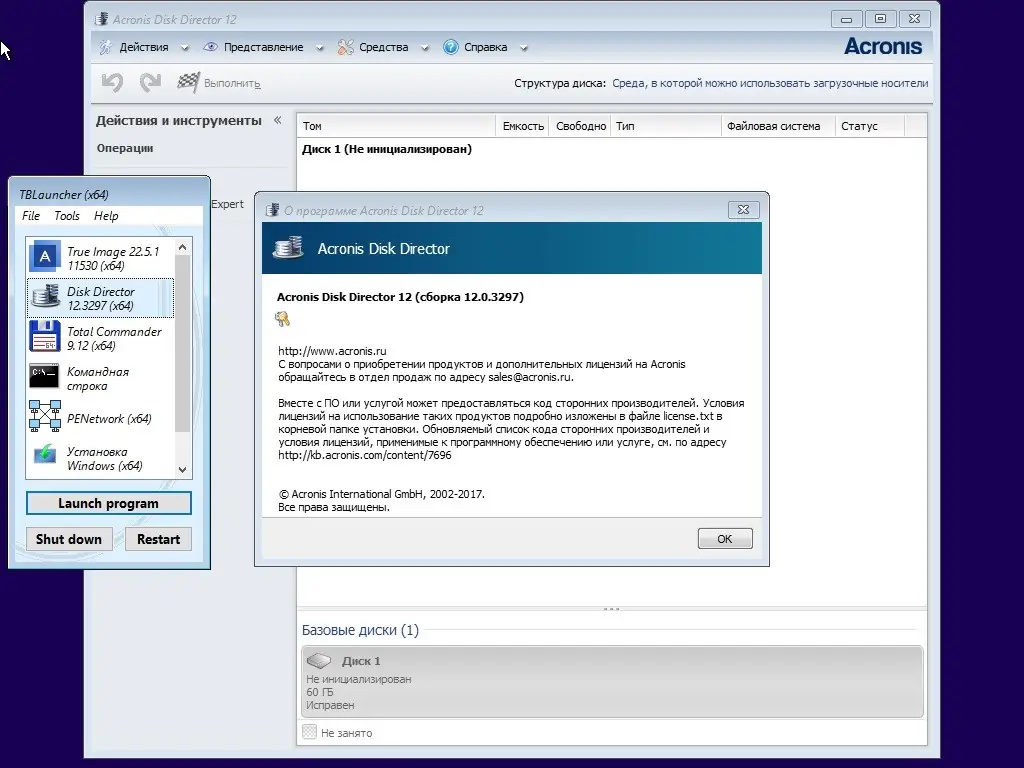Select the Disk Director icon in TBLauncher

click(x=44, y=297)
